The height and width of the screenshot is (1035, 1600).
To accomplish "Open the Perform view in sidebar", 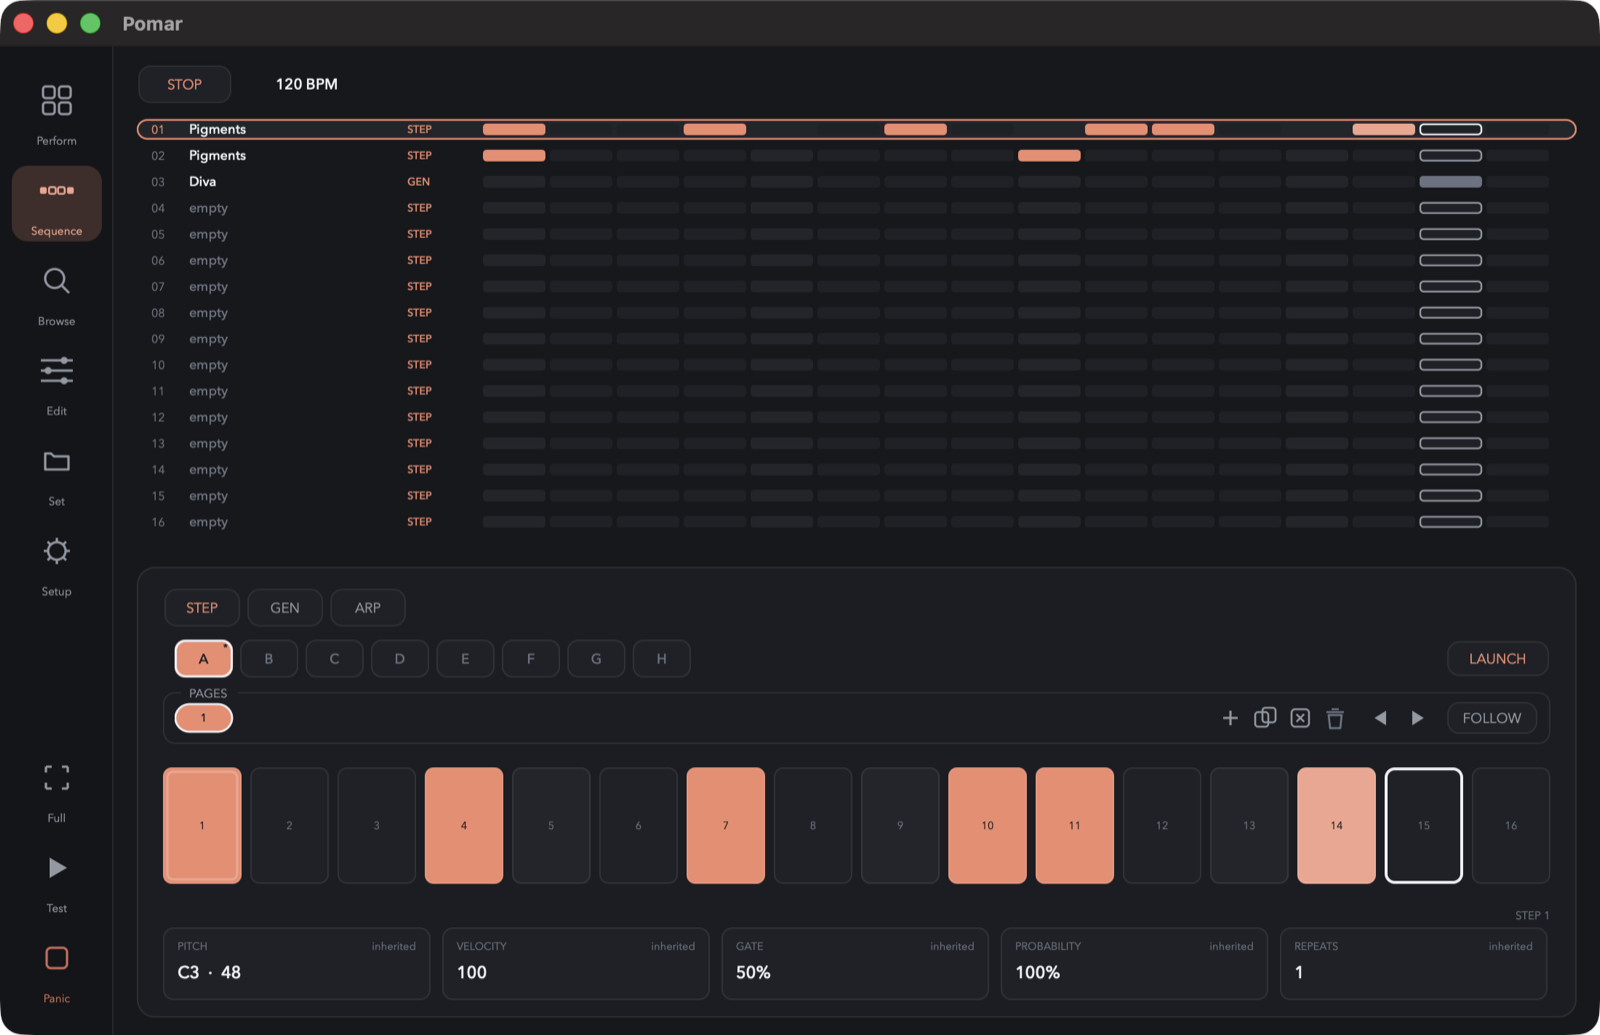I will tap(56, 113).
